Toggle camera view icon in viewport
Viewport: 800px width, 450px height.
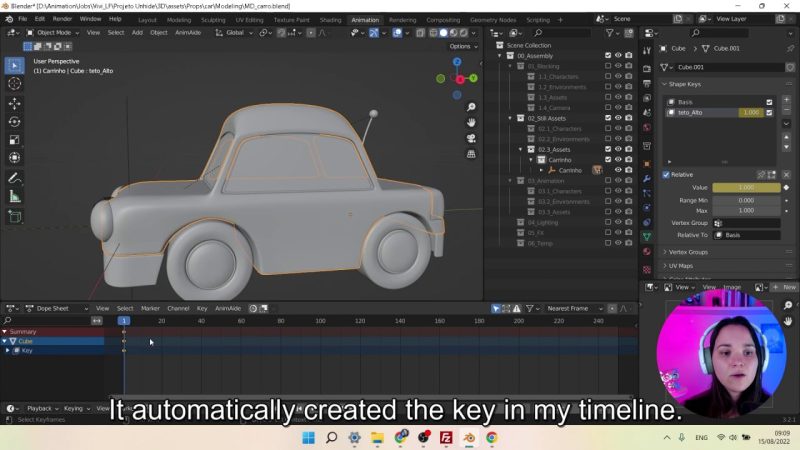click(x=471, y=139)
